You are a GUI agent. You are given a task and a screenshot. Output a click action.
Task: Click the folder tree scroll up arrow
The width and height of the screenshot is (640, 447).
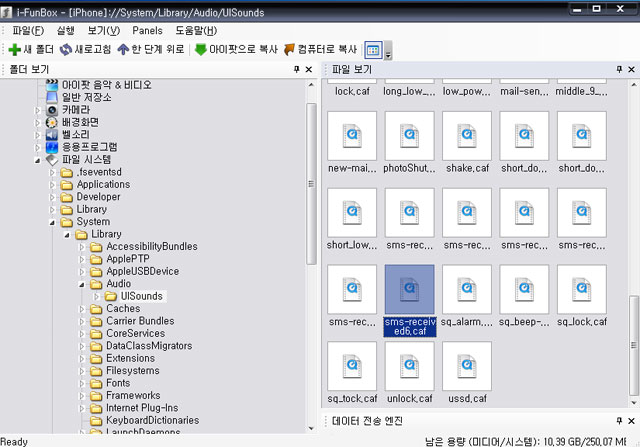point(311,85)
